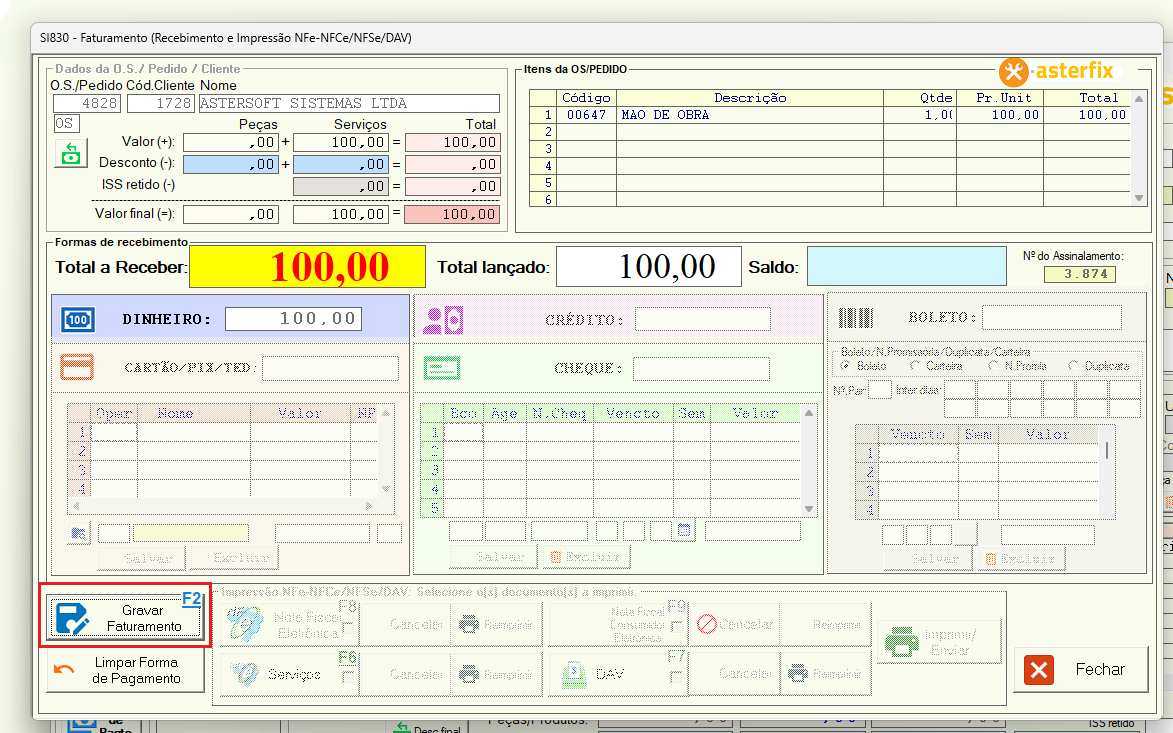Click the Salvar button under the cheque table
This screenshot has width=1173, height=733.
494,556
